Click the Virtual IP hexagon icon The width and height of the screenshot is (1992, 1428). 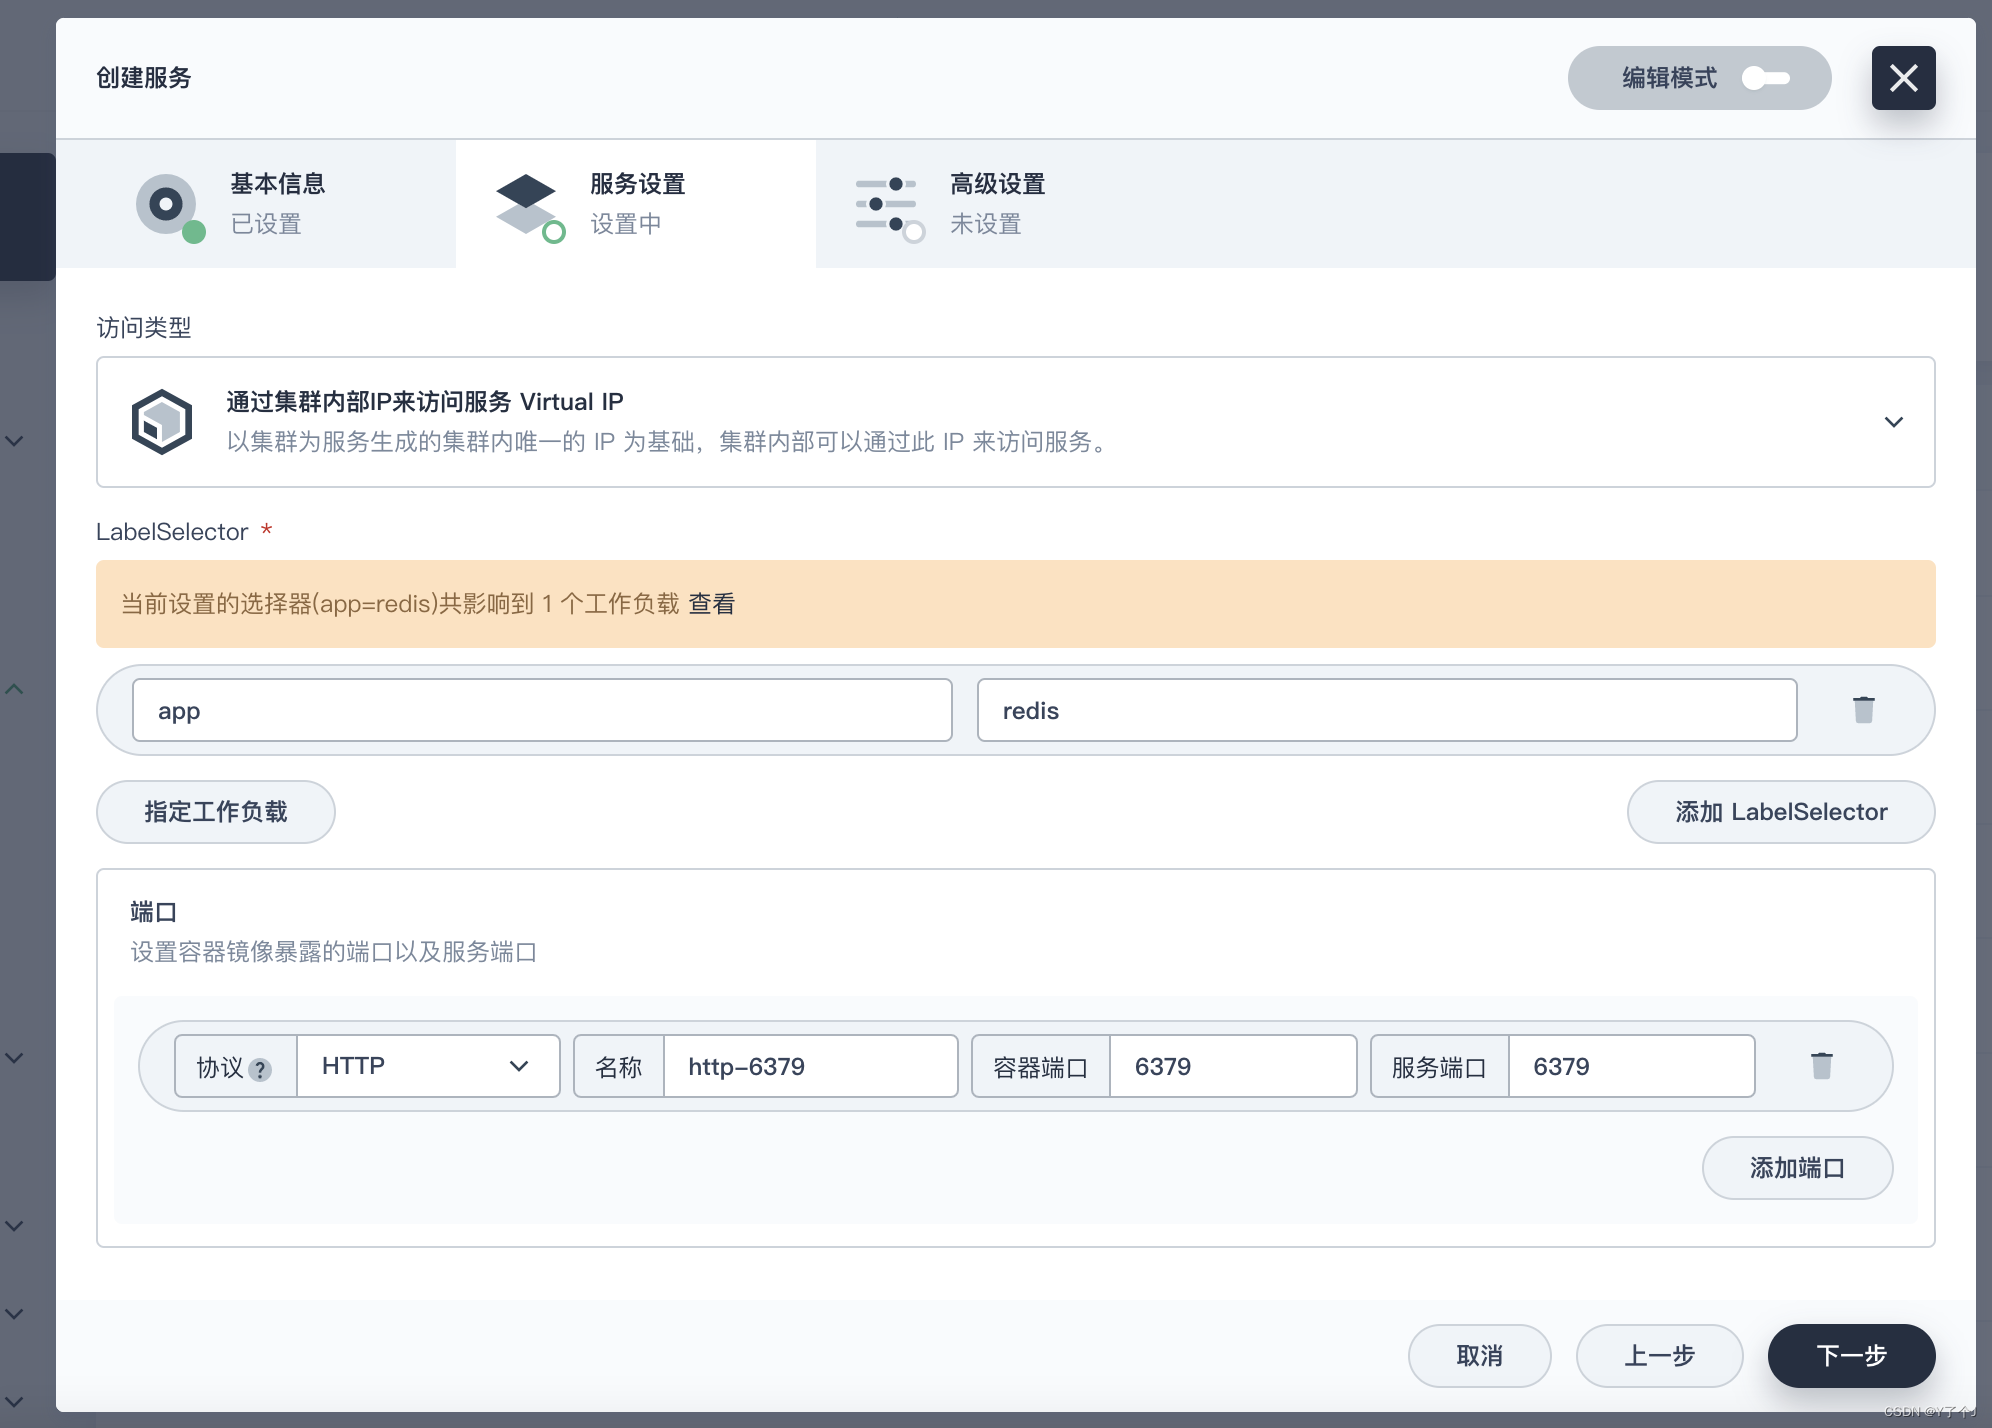point(162,422)
